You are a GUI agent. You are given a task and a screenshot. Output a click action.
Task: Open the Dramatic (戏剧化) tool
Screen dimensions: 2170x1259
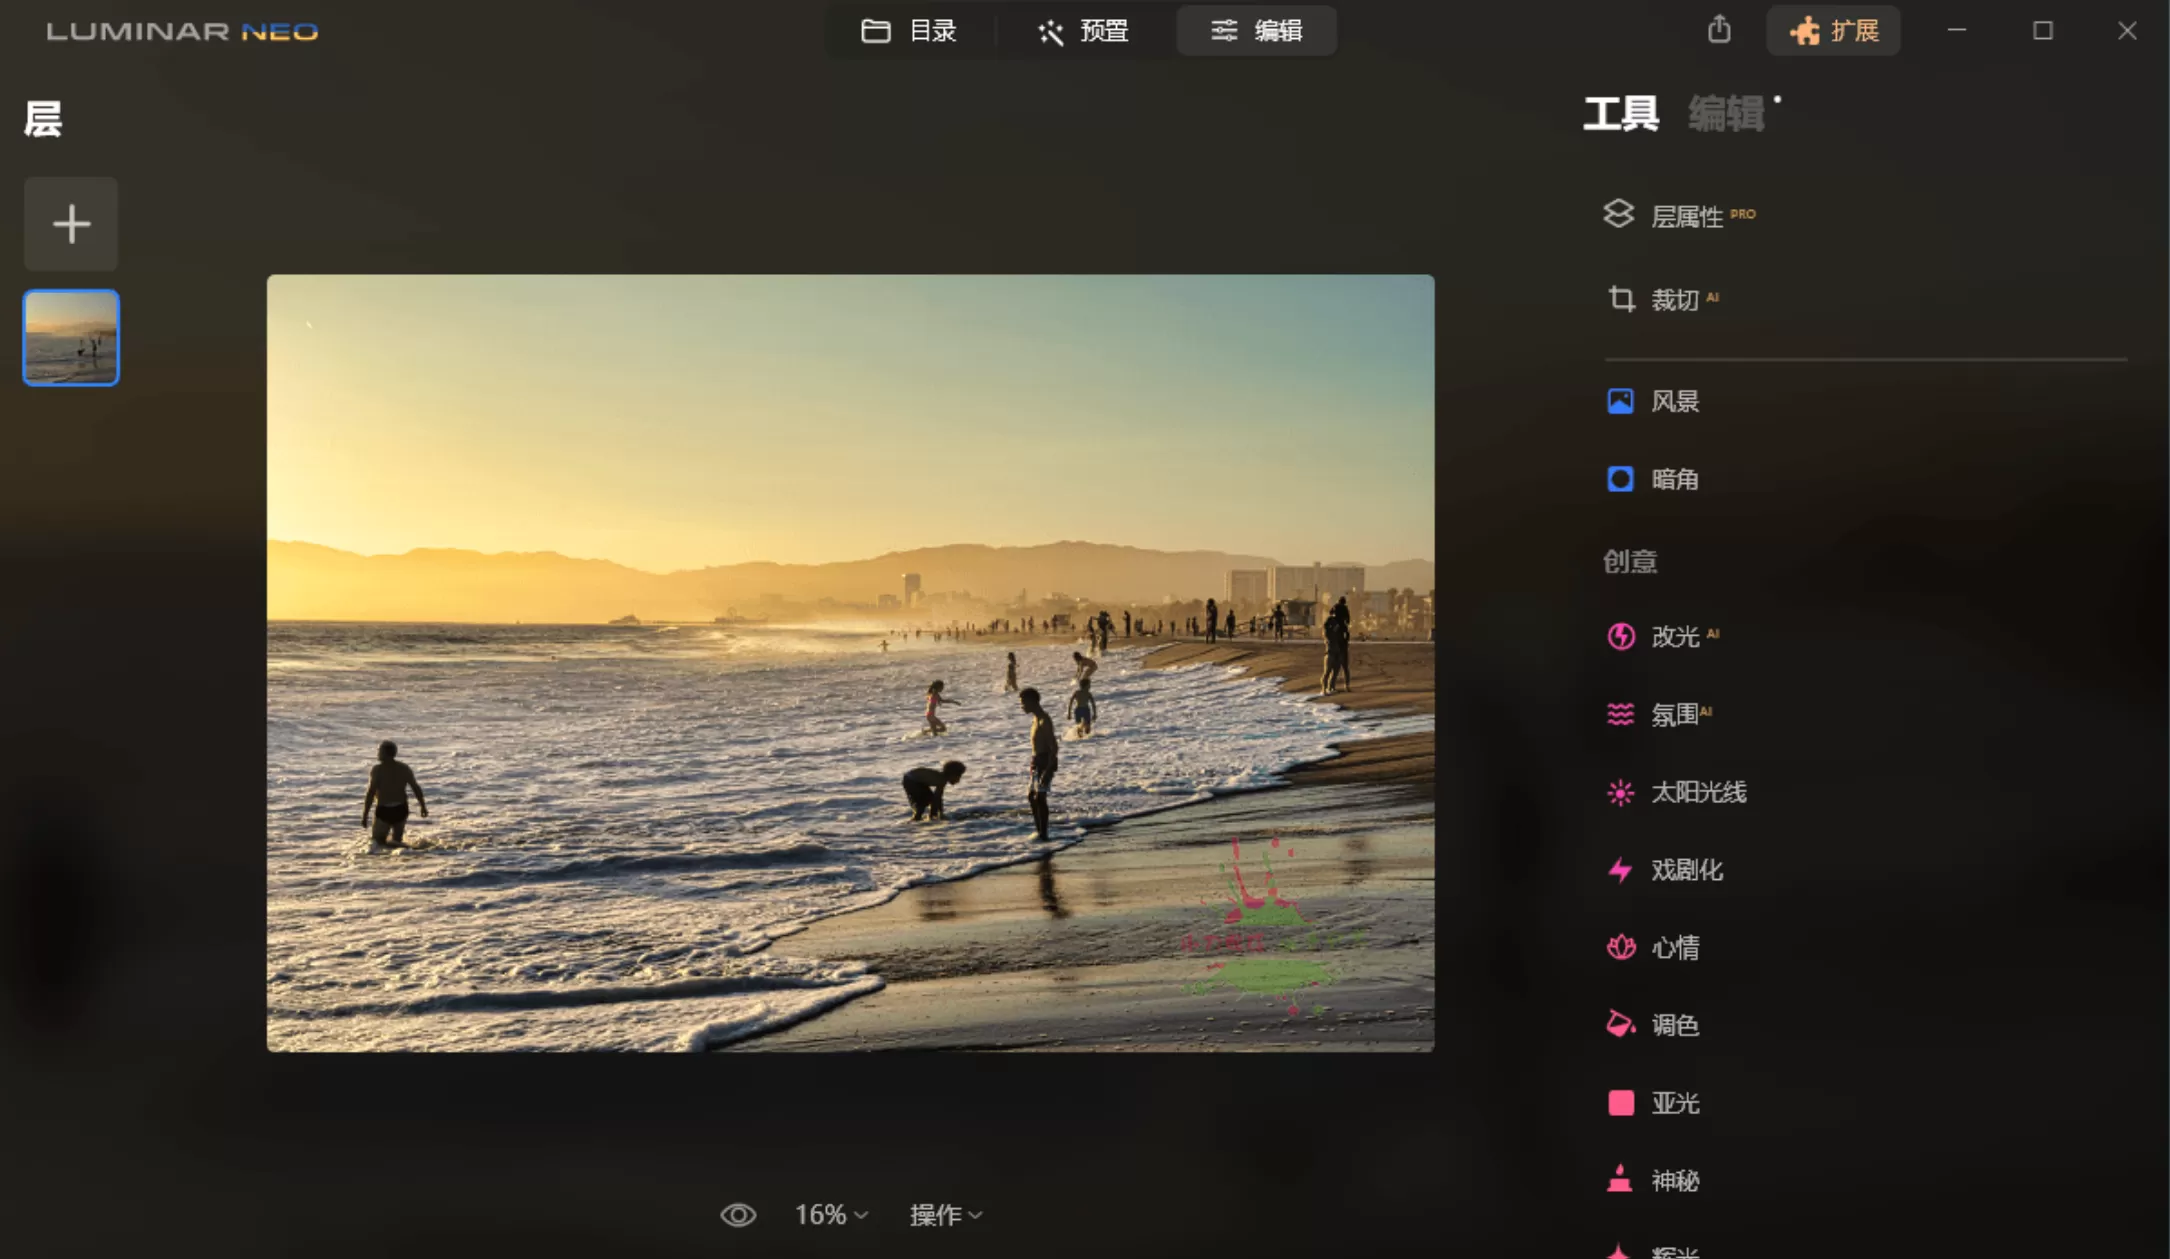(1686, 870)
